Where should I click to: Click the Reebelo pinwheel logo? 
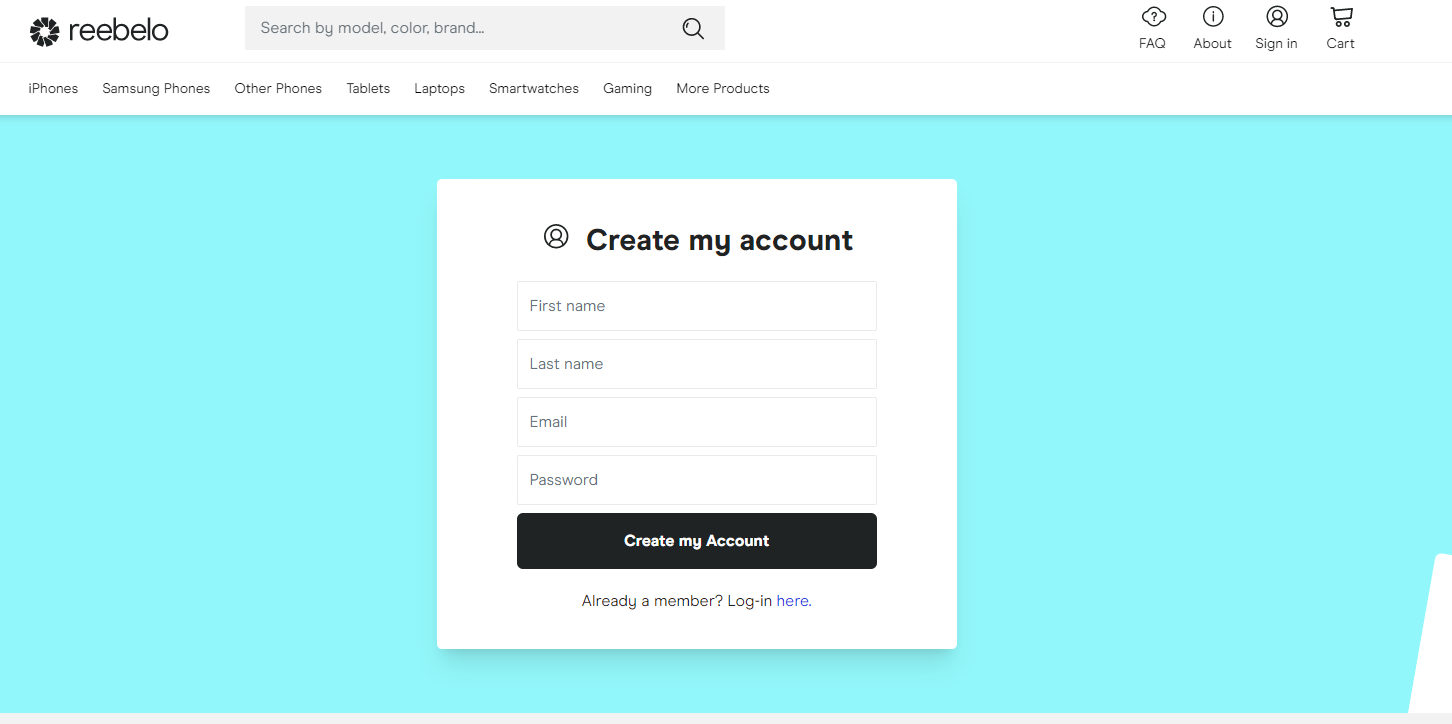[x=42, y=30]
